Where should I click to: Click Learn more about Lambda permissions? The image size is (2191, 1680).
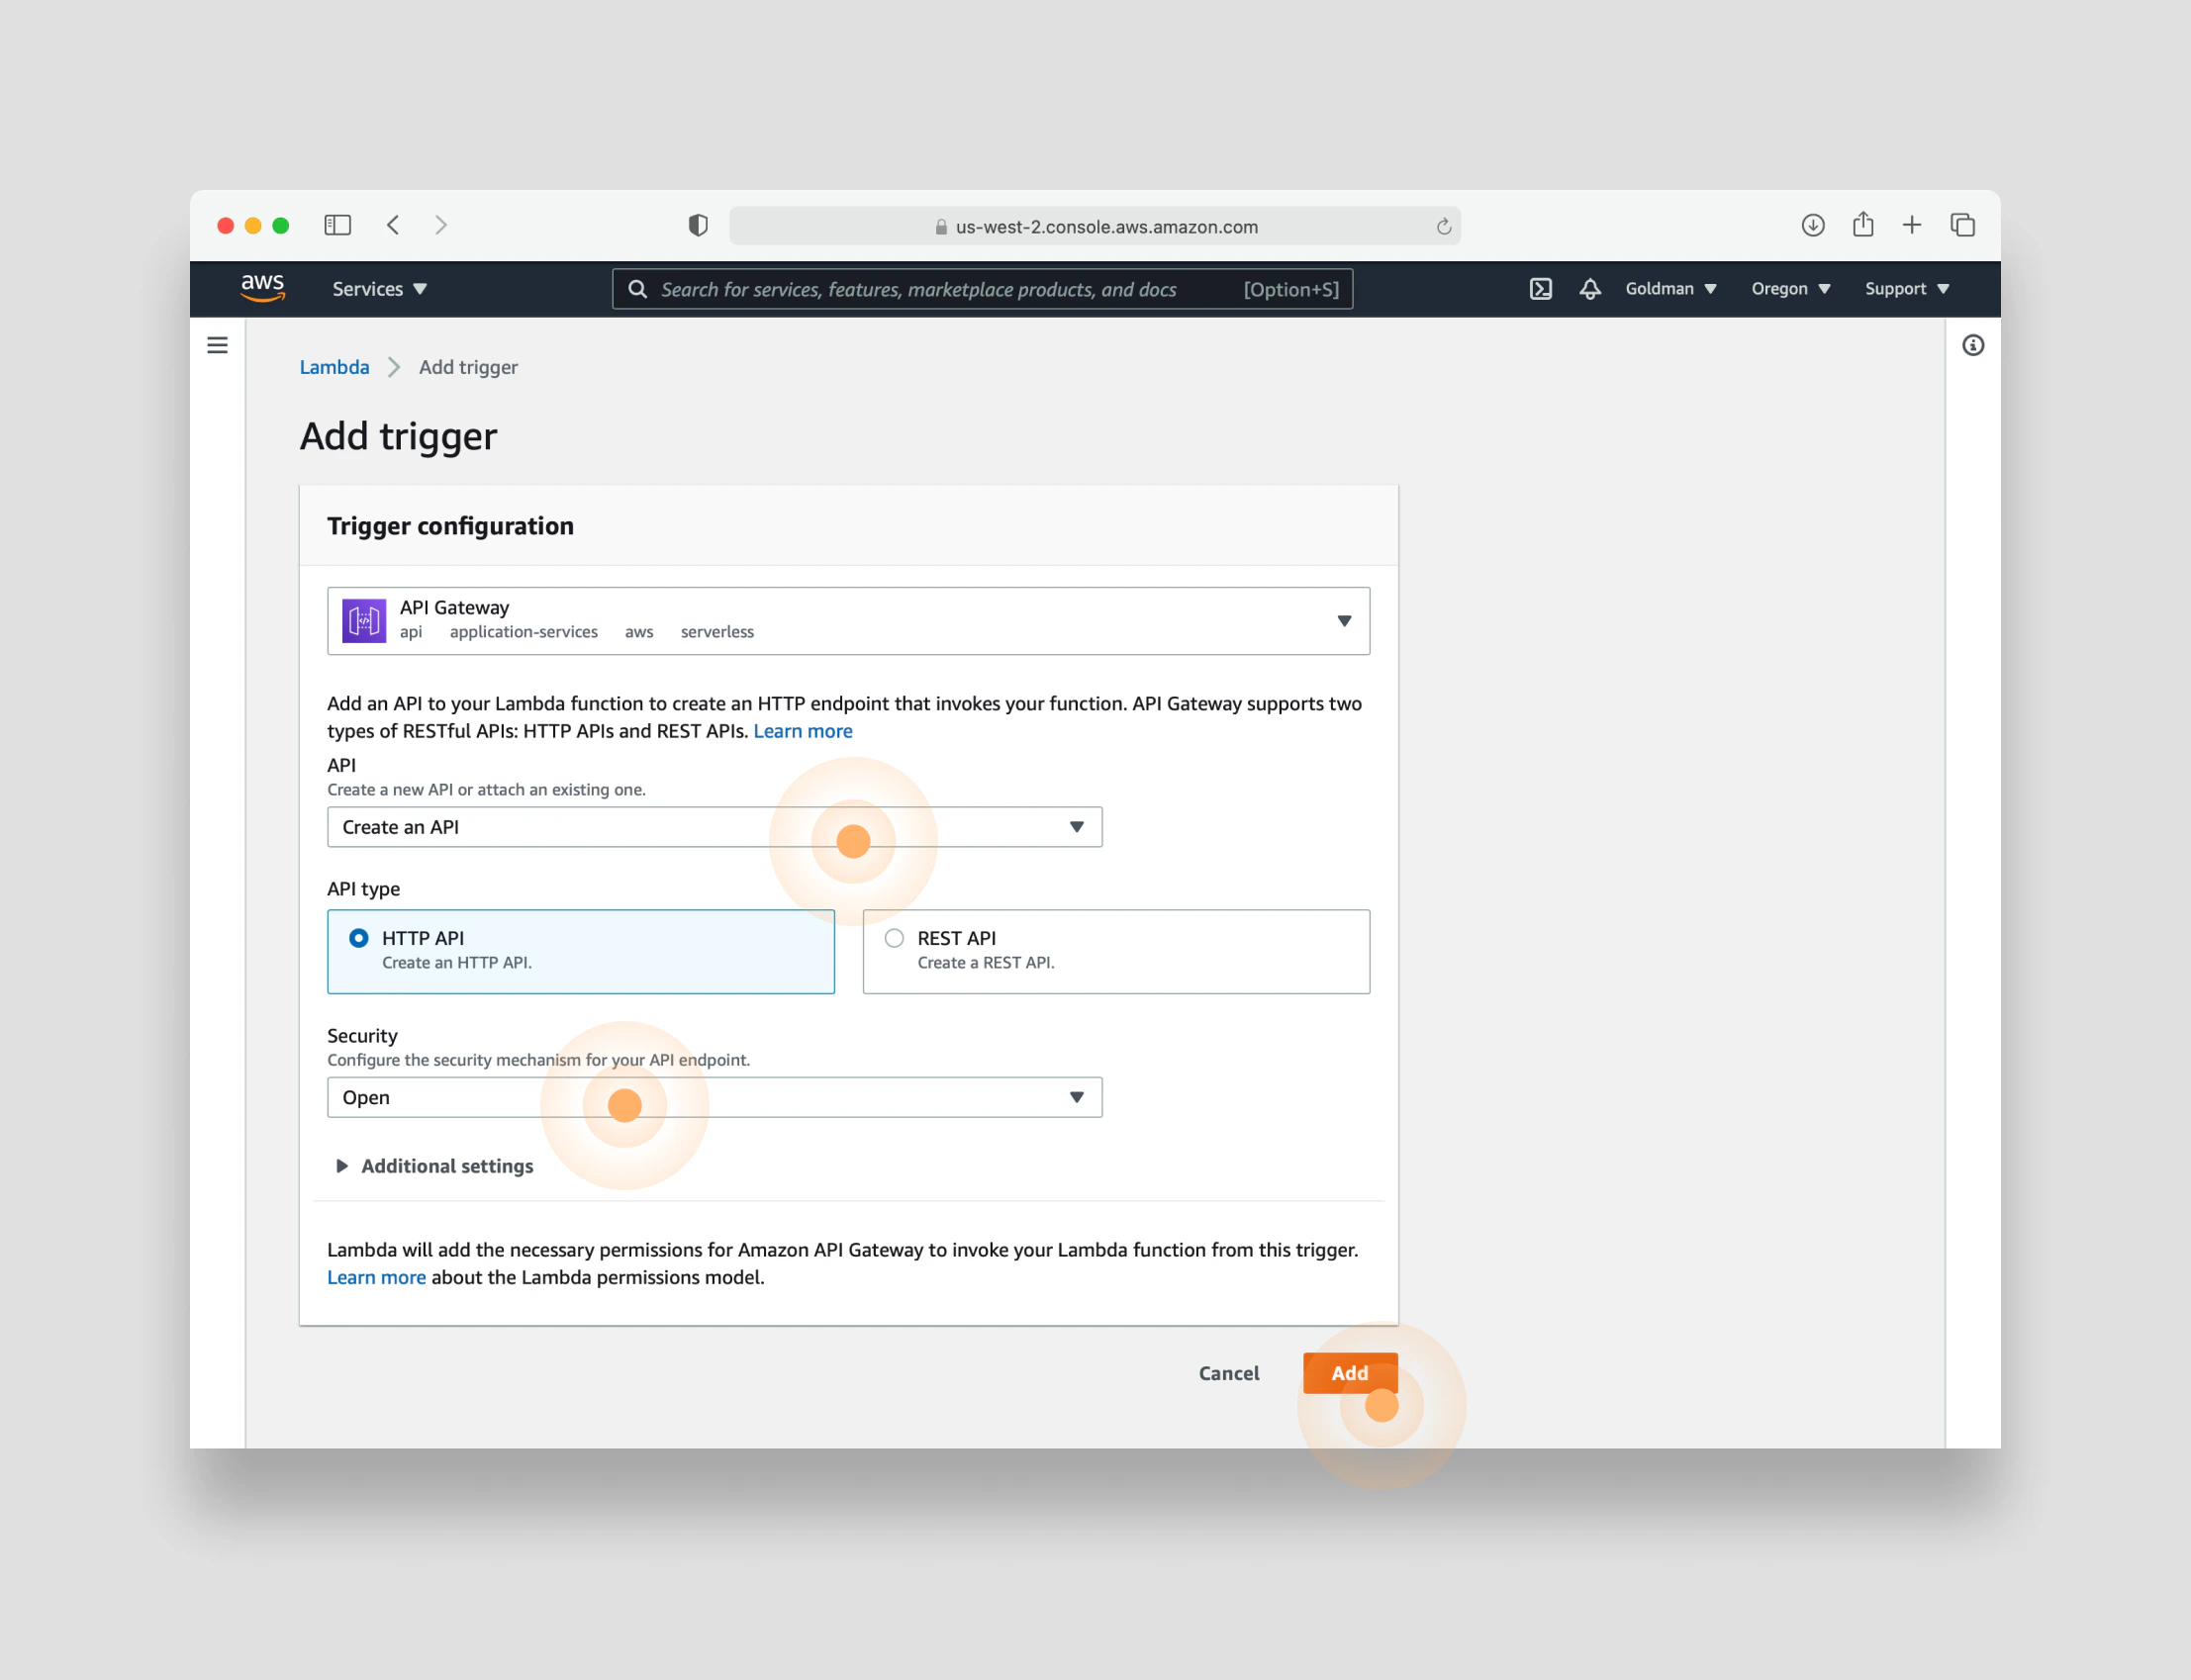click(x=376, y=1277)
